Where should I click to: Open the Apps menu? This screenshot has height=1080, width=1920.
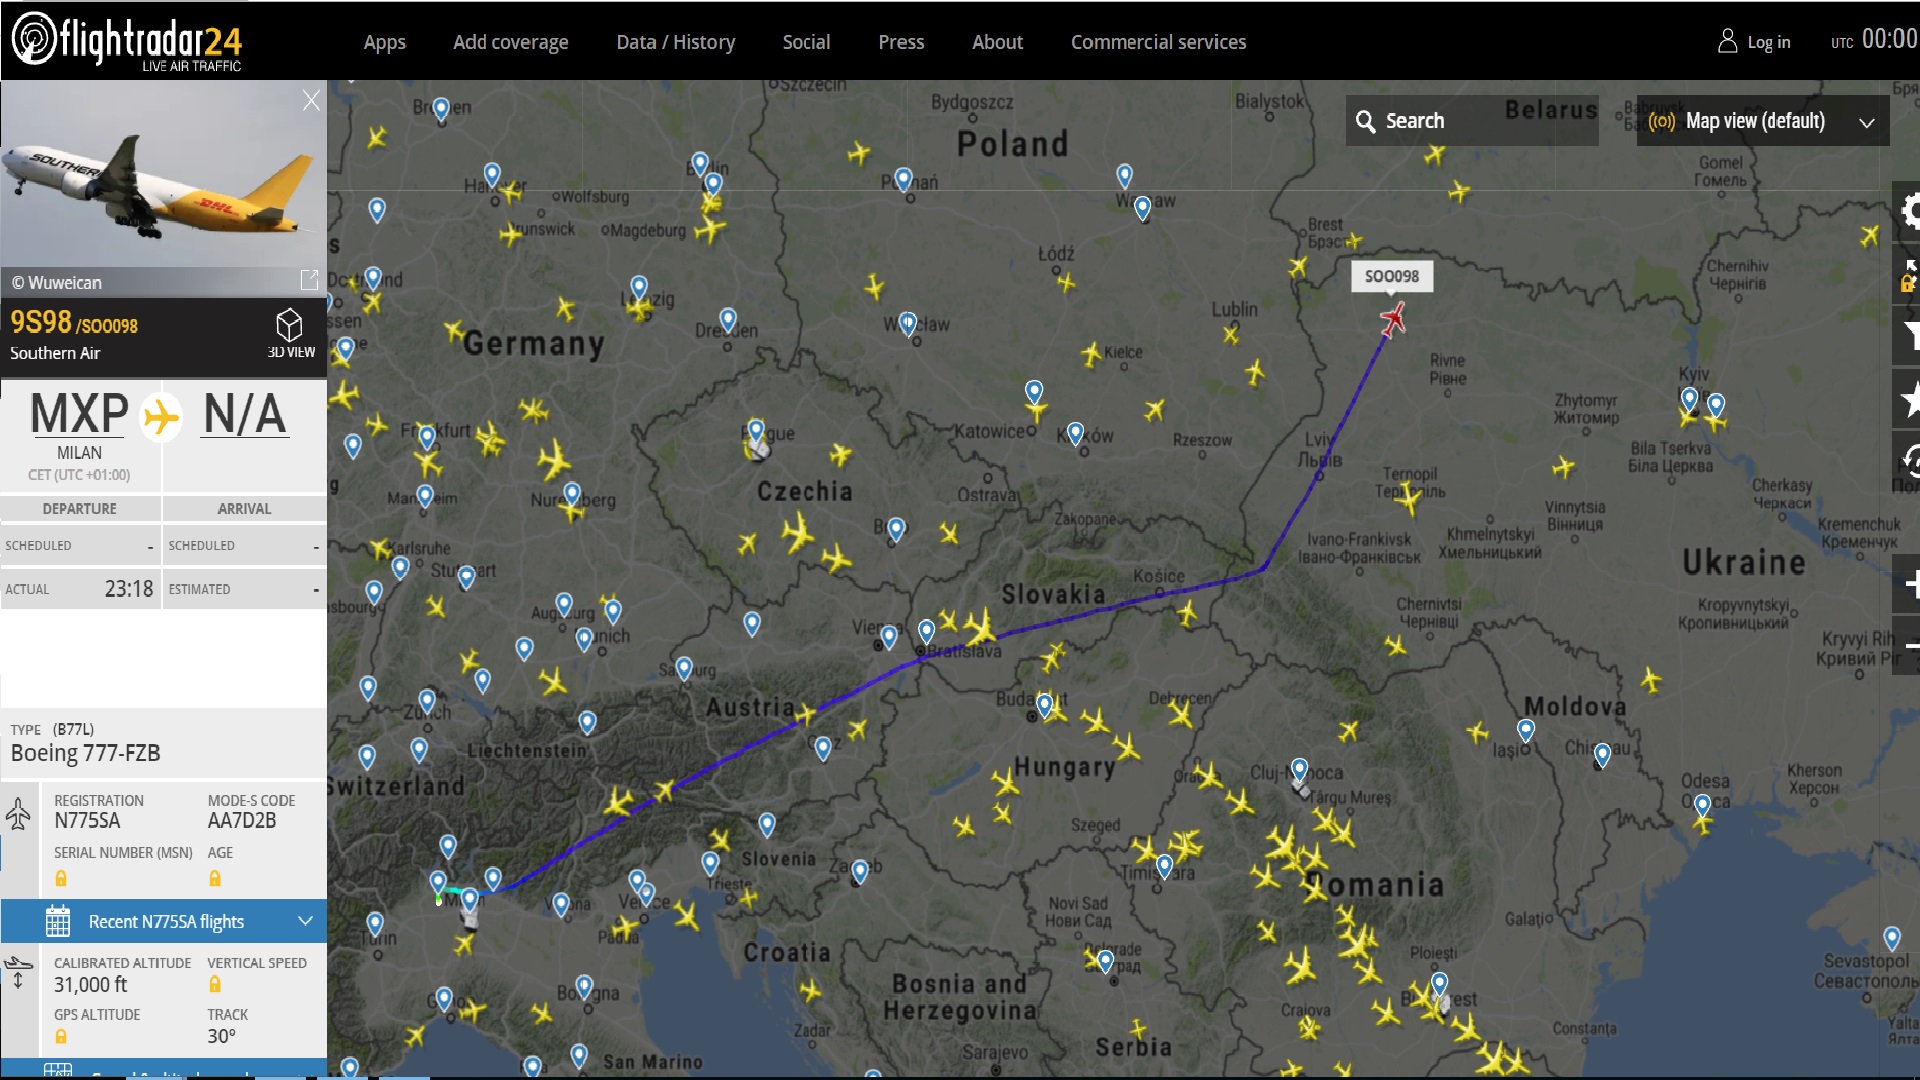click(384, 42)
